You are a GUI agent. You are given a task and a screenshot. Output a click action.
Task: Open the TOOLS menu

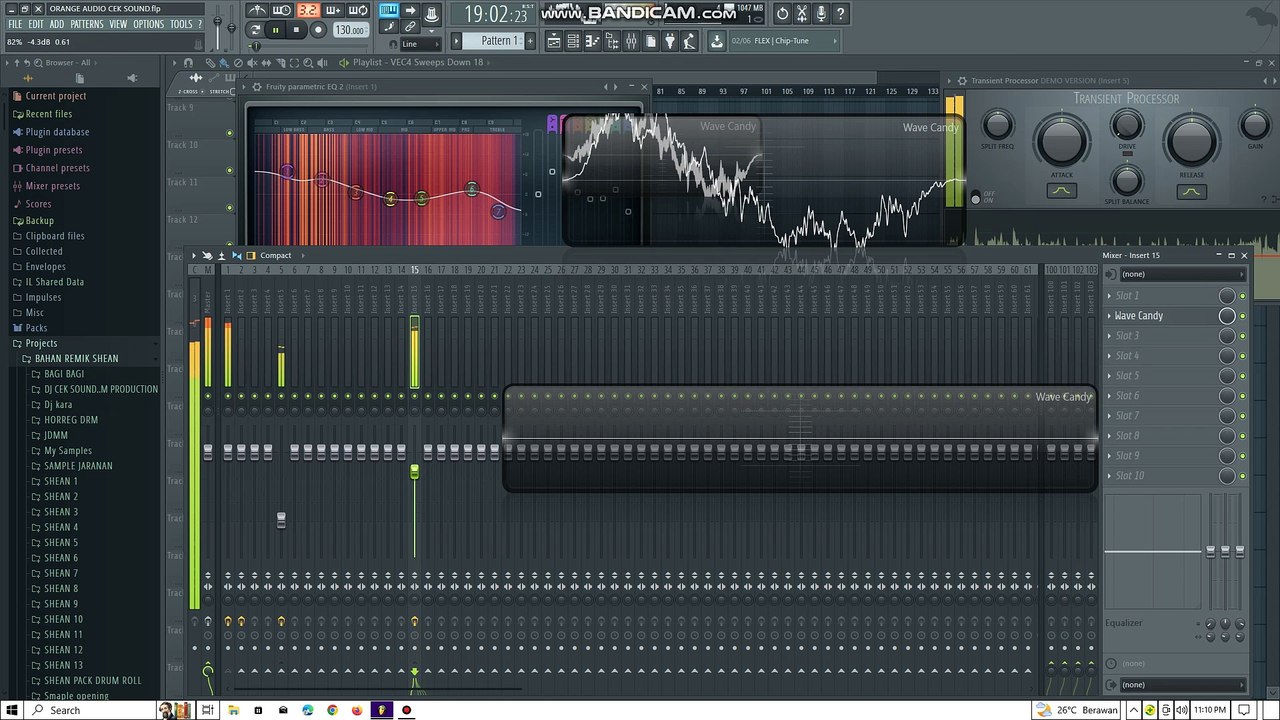[181, 24]
